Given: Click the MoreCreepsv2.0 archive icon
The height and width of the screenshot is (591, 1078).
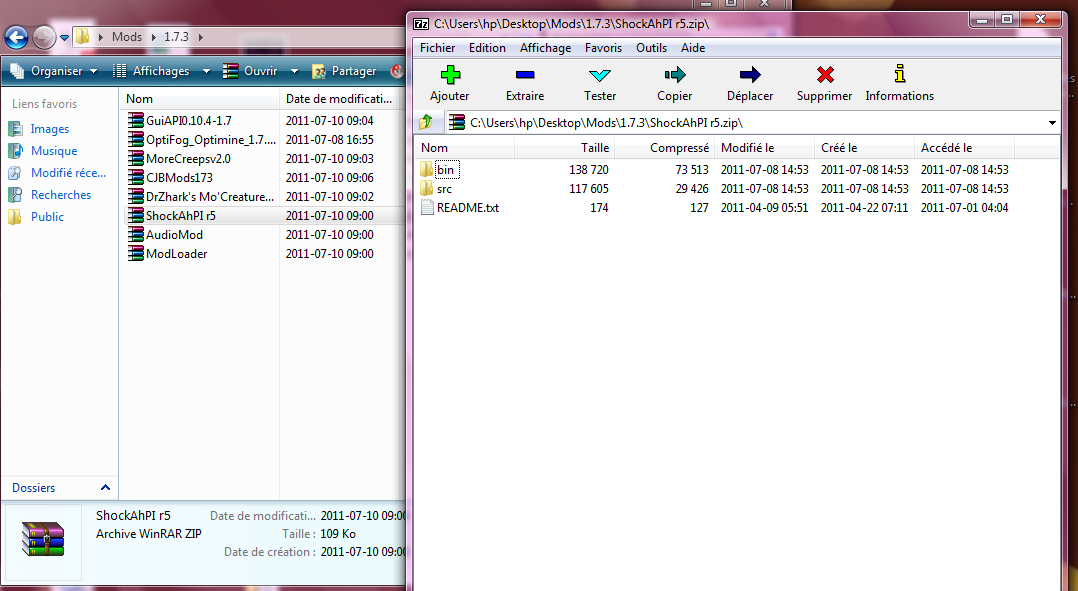Looking at the screenshot, I should 135,159.
